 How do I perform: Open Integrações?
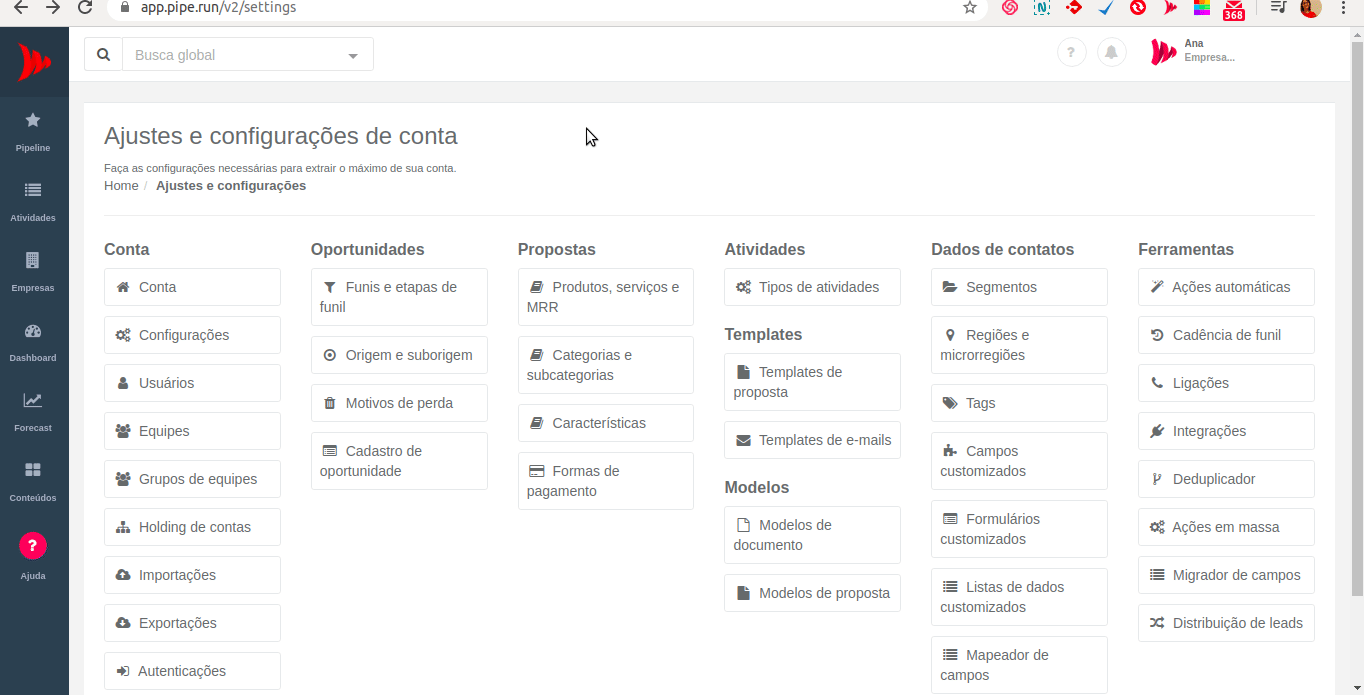pos(1226,431)
